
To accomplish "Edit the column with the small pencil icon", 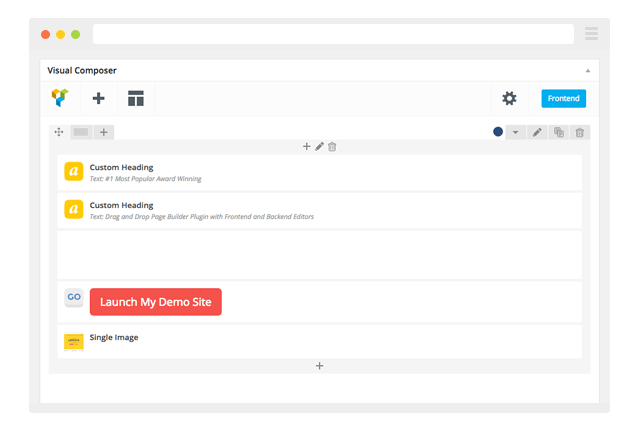I will 320,146.
